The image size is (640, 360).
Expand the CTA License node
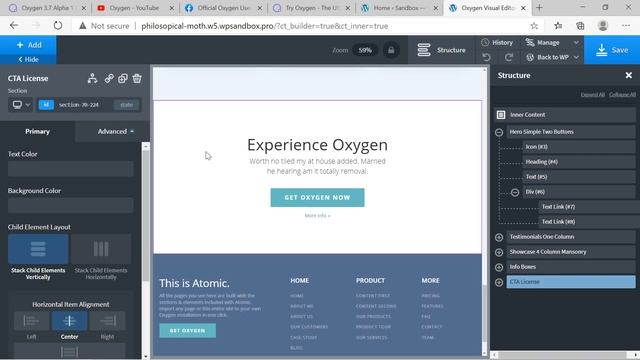[499, 282]
